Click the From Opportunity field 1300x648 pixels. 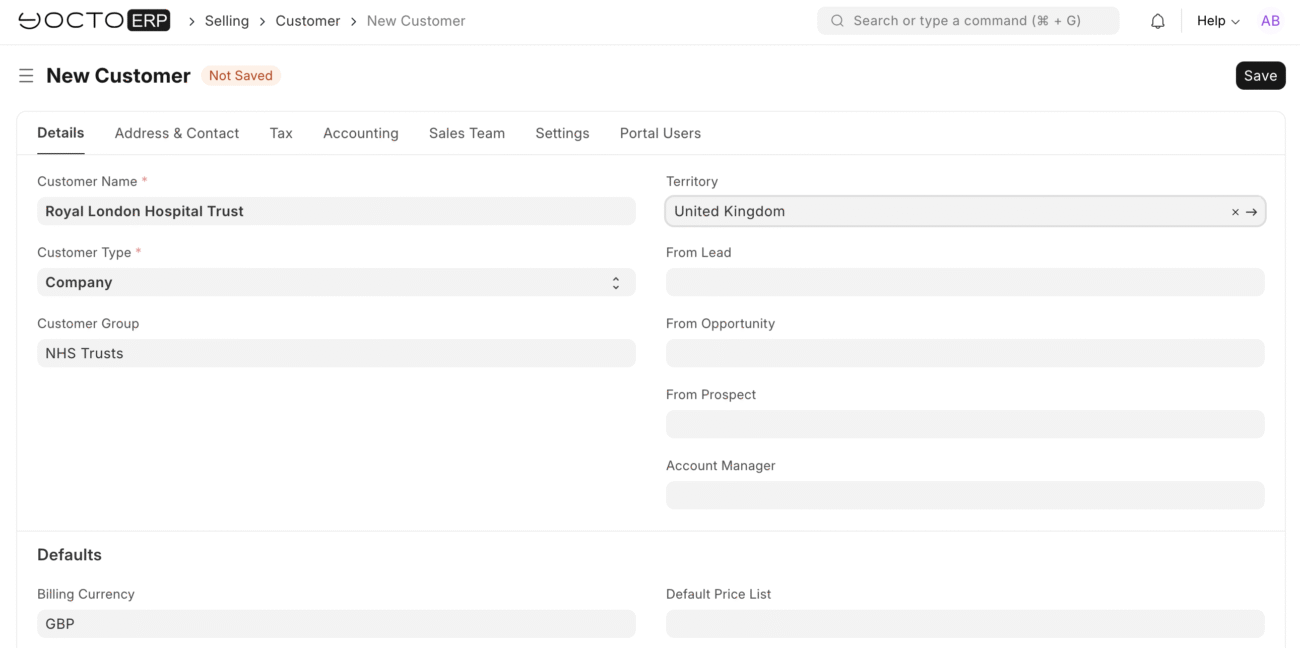[965, 353]
